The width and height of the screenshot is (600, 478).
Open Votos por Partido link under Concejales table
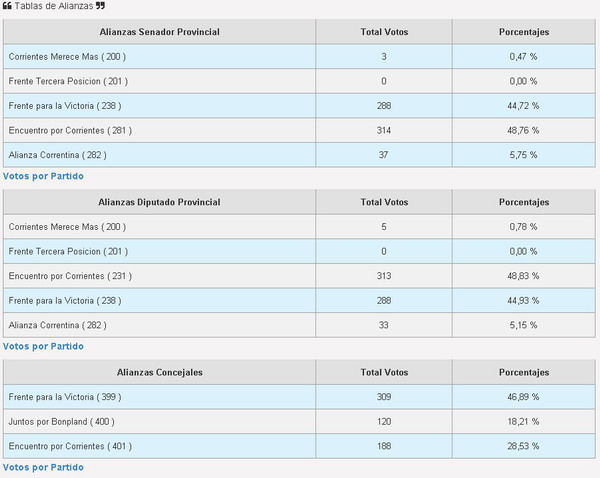tap(43, 467)
